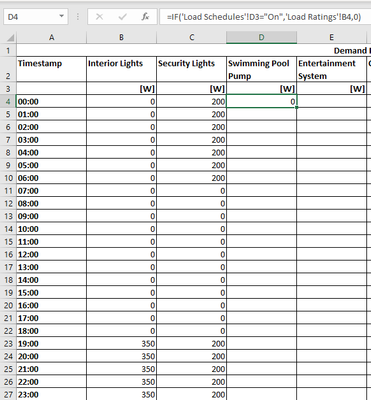Select column A header
The height and width of the screenshot is (400, 371).
point(51,37)
